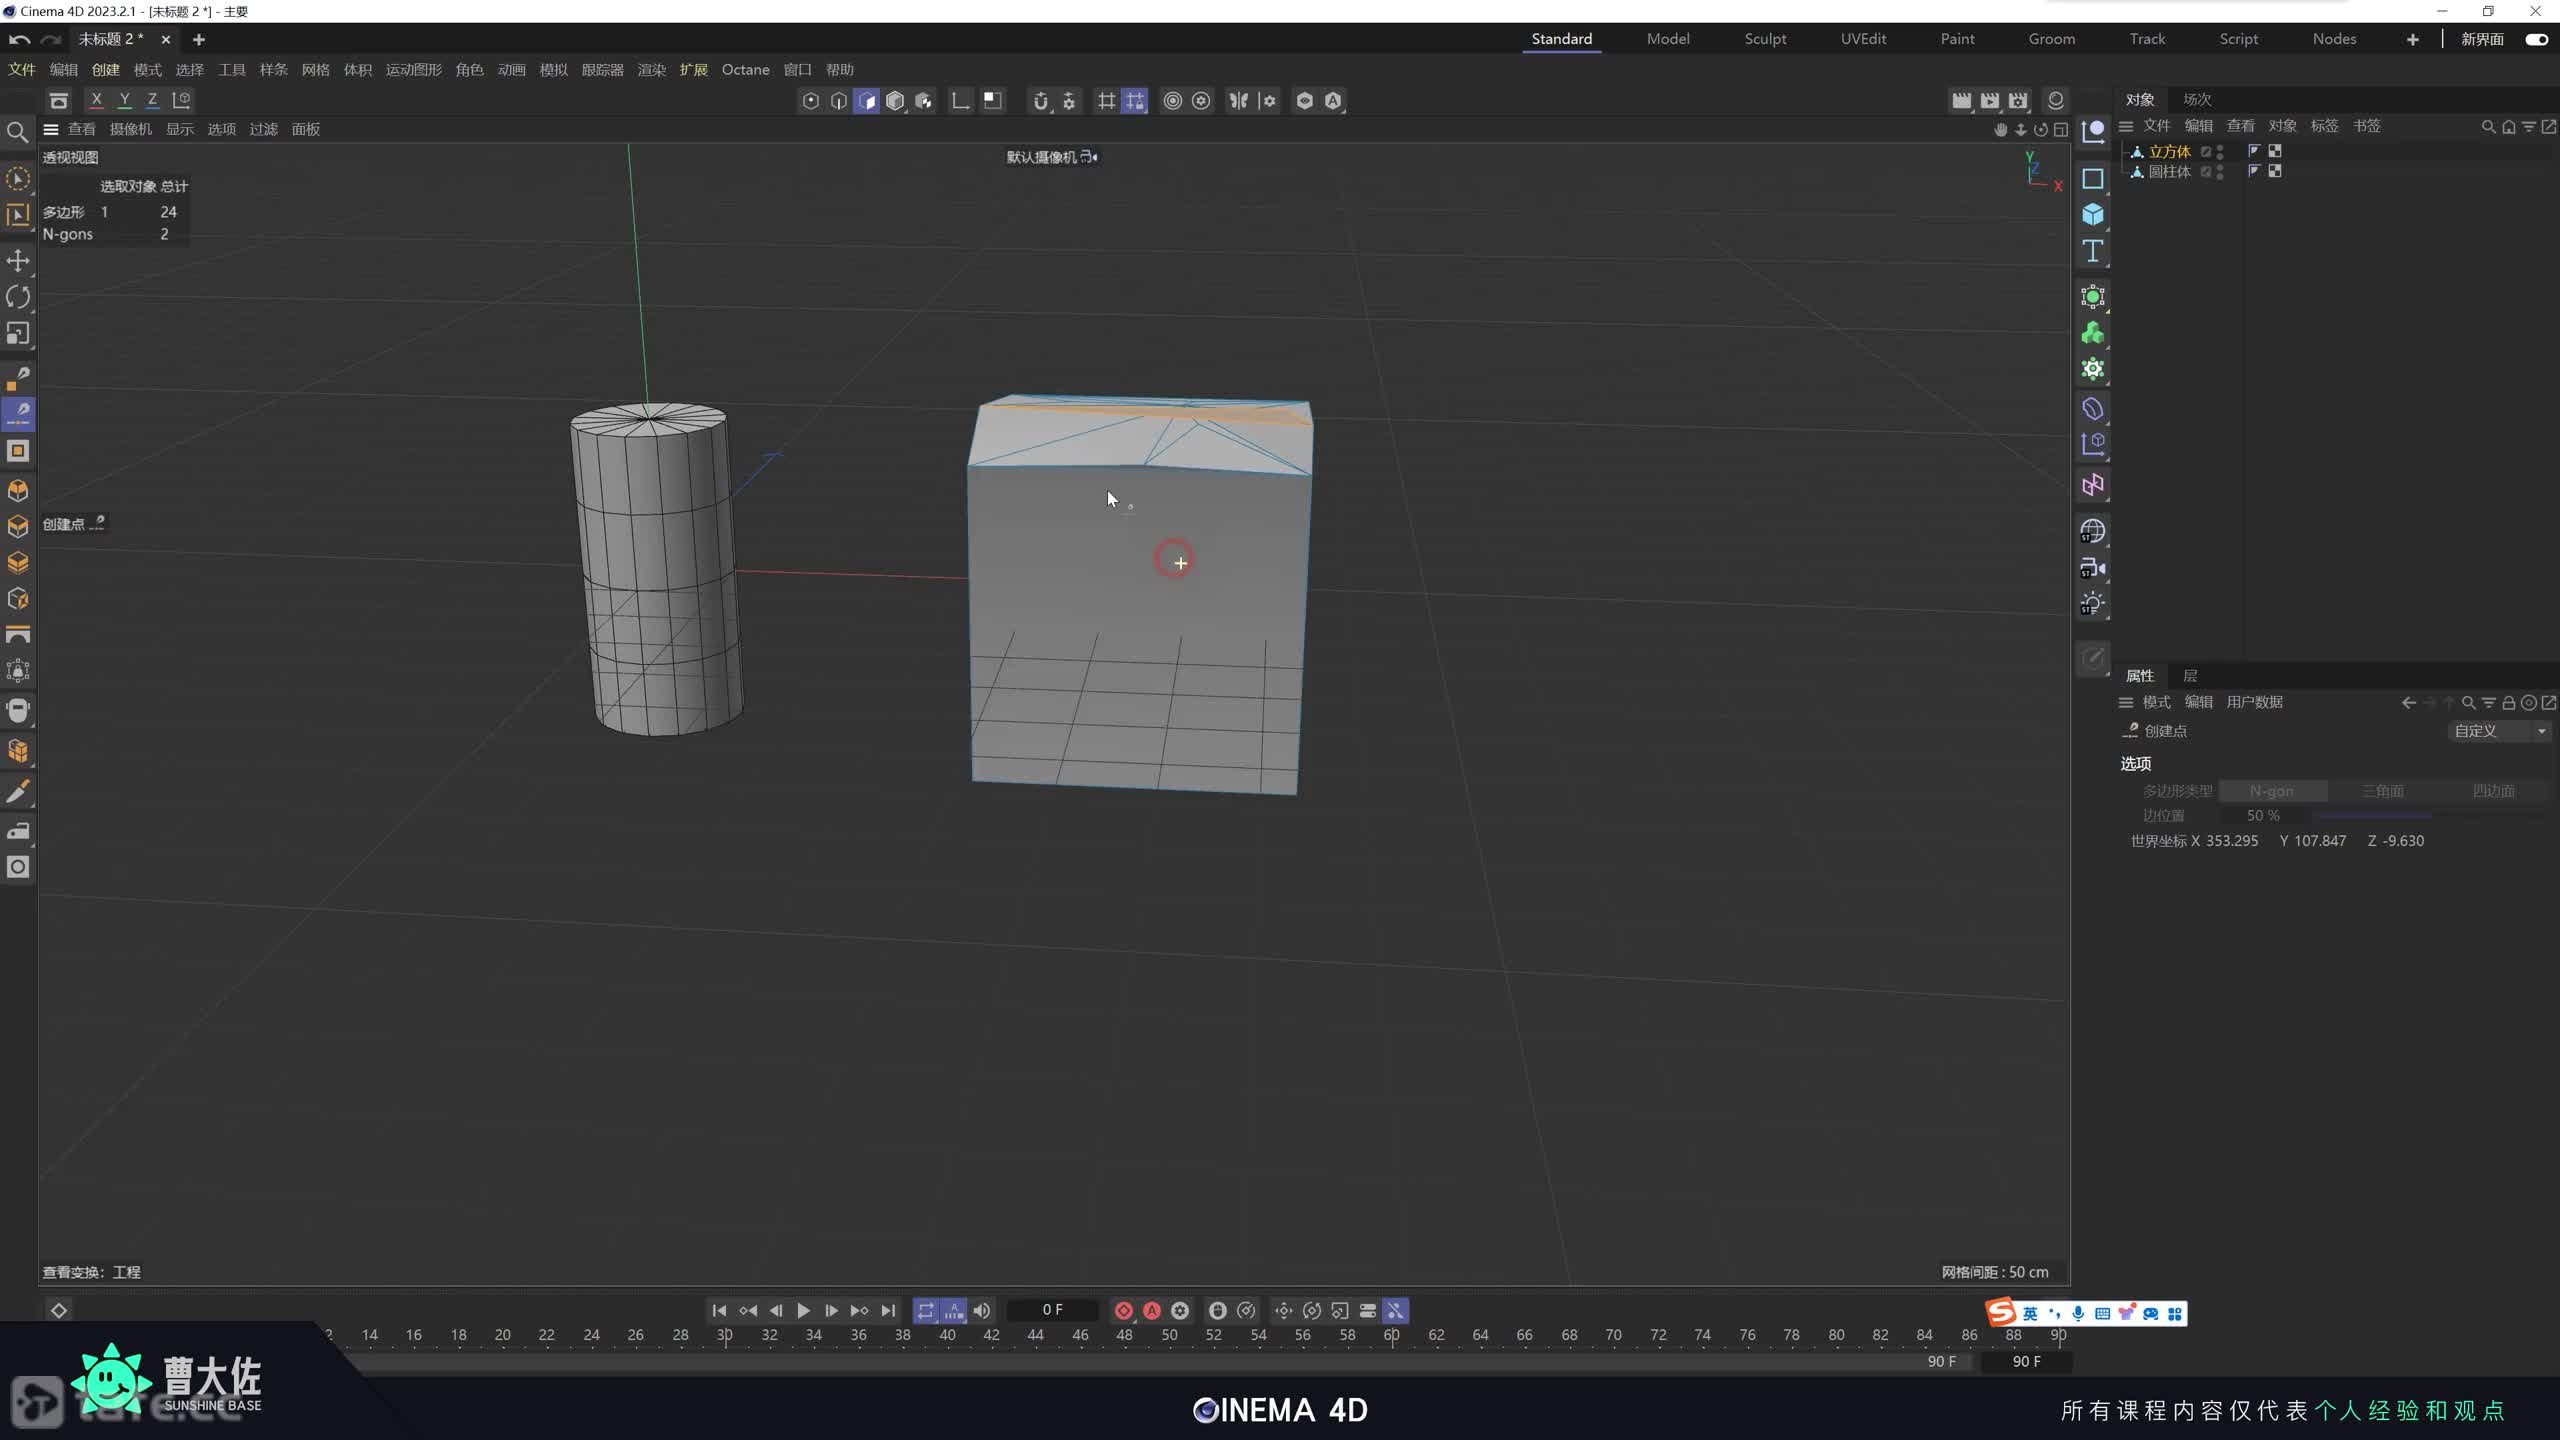Select the Scale tool
The image size is (2560, 1440).
click(x=18, y=333)
